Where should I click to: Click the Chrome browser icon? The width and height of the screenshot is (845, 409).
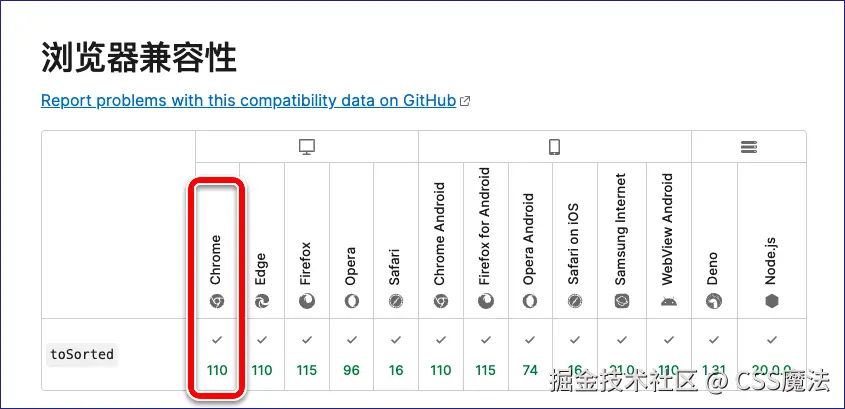click(x=217, y=301)
